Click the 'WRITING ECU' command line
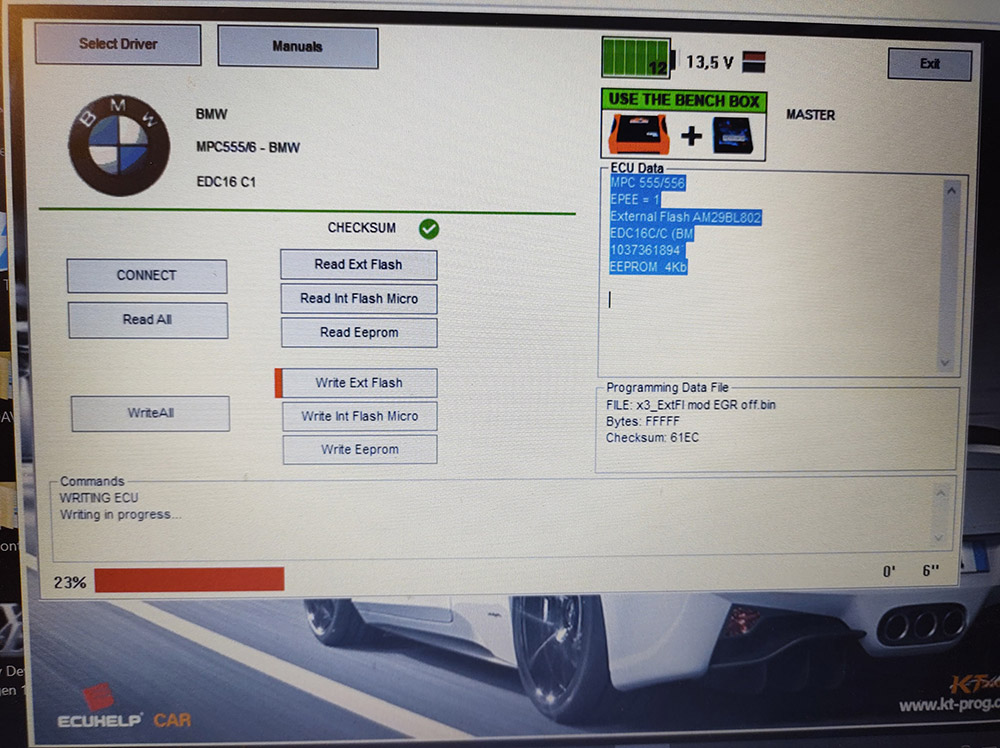1000x748 pixels. (x=99, y=497)
